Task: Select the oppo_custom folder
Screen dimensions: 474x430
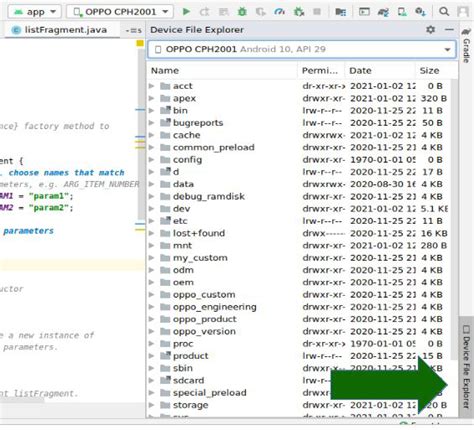Action: [298, 294]
